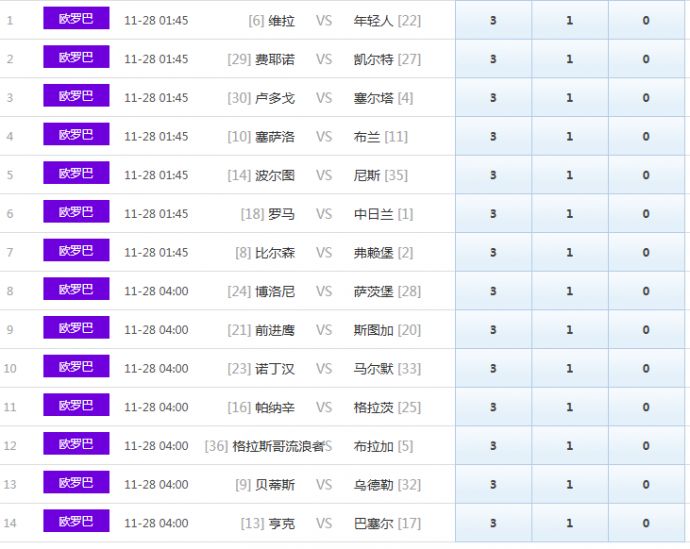Pick option 0 for 亨克 vs 巴塞尔
Viewport: 690px width, 549px height.
point(646,523)
